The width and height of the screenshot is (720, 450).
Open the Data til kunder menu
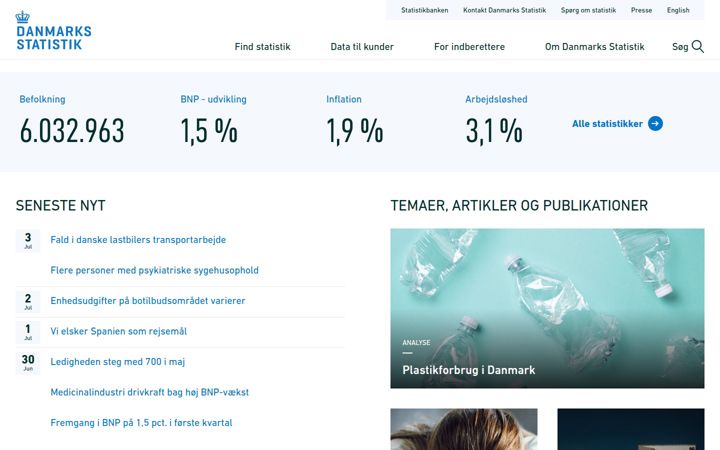click(362, 47)
